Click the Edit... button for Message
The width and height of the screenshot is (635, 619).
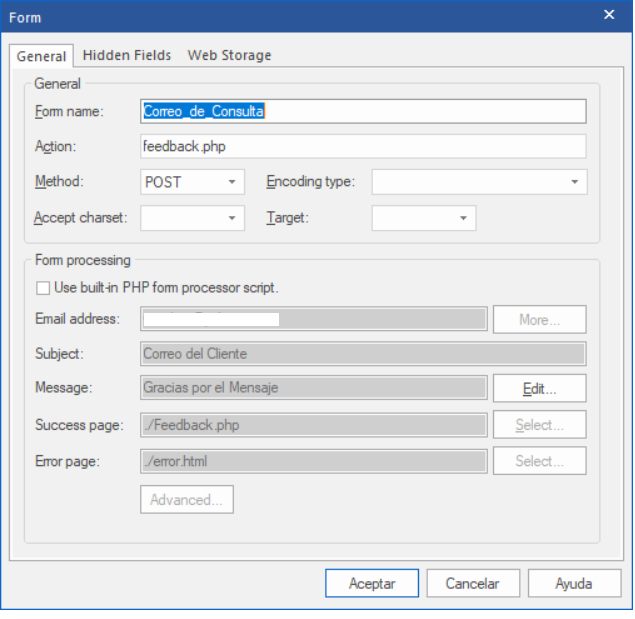click(539, 388)
